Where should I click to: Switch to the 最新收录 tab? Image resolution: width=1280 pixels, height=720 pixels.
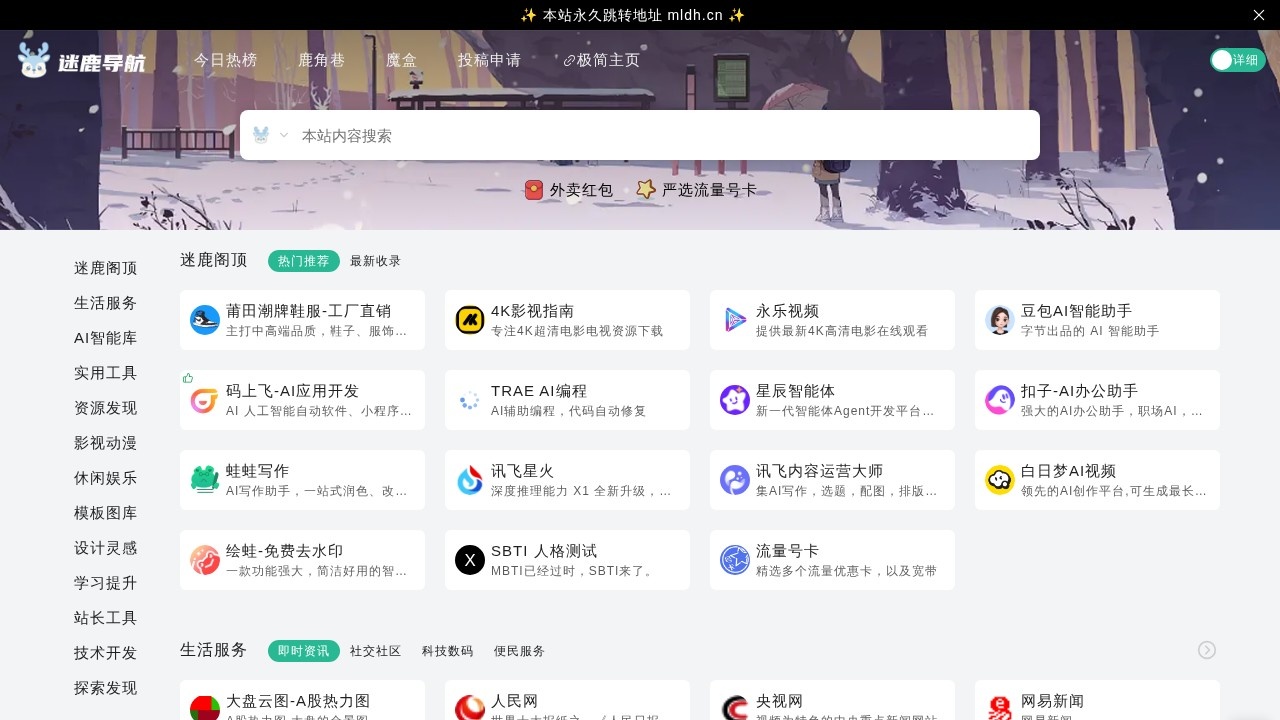pyautogui.click(x=375, y=261)
